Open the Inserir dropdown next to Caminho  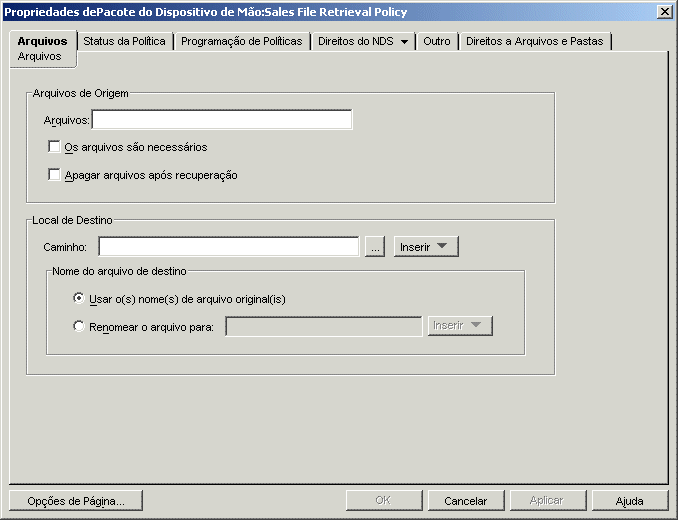[426, 247]
